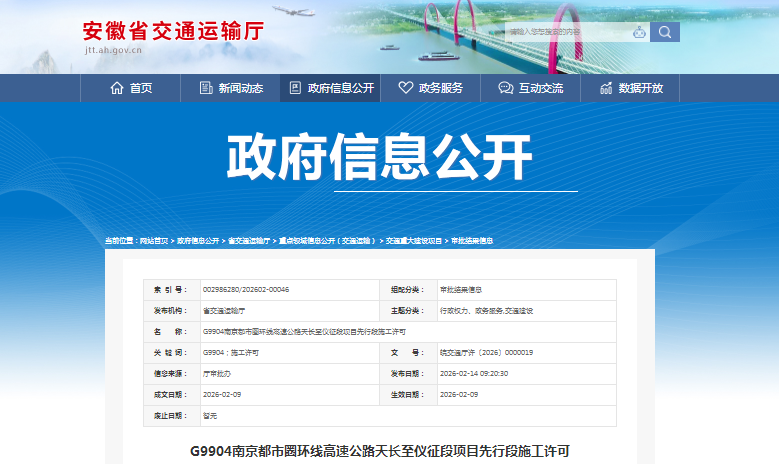The height and width of the screenshot is (464, 779).
Task: Select the 互动交流 navigation item
Action: click(x=540, y=88)
